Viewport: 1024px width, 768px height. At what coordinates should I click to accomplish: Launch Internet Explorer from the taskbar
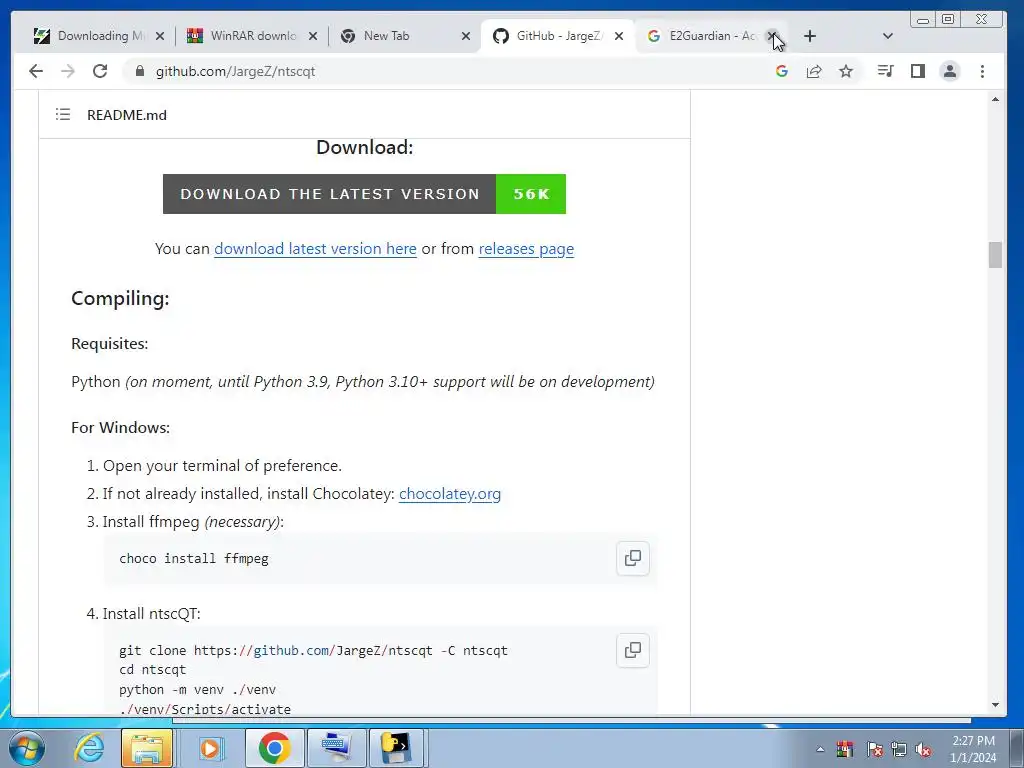tap(88, 748)
